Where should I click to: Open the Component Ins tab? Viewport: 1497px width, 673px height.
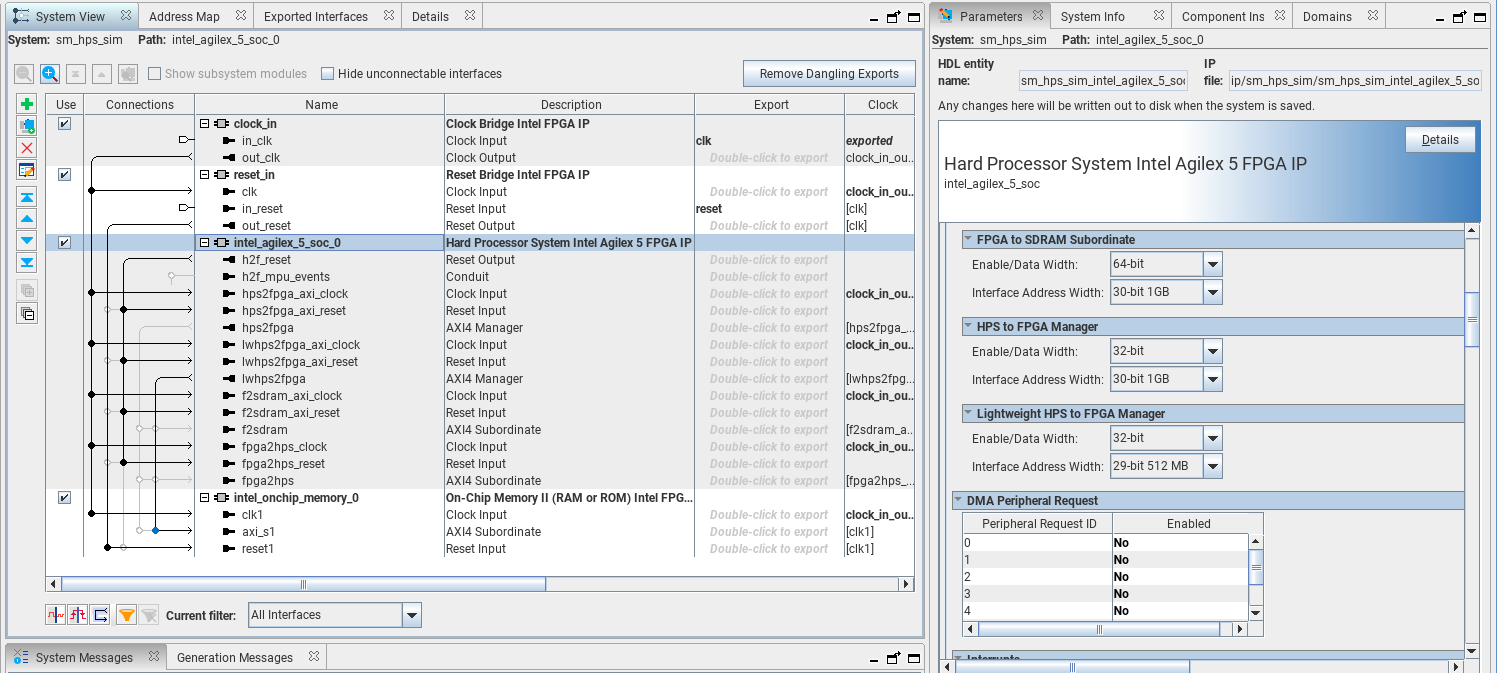pyautogui.click(x=1223, y=16)
